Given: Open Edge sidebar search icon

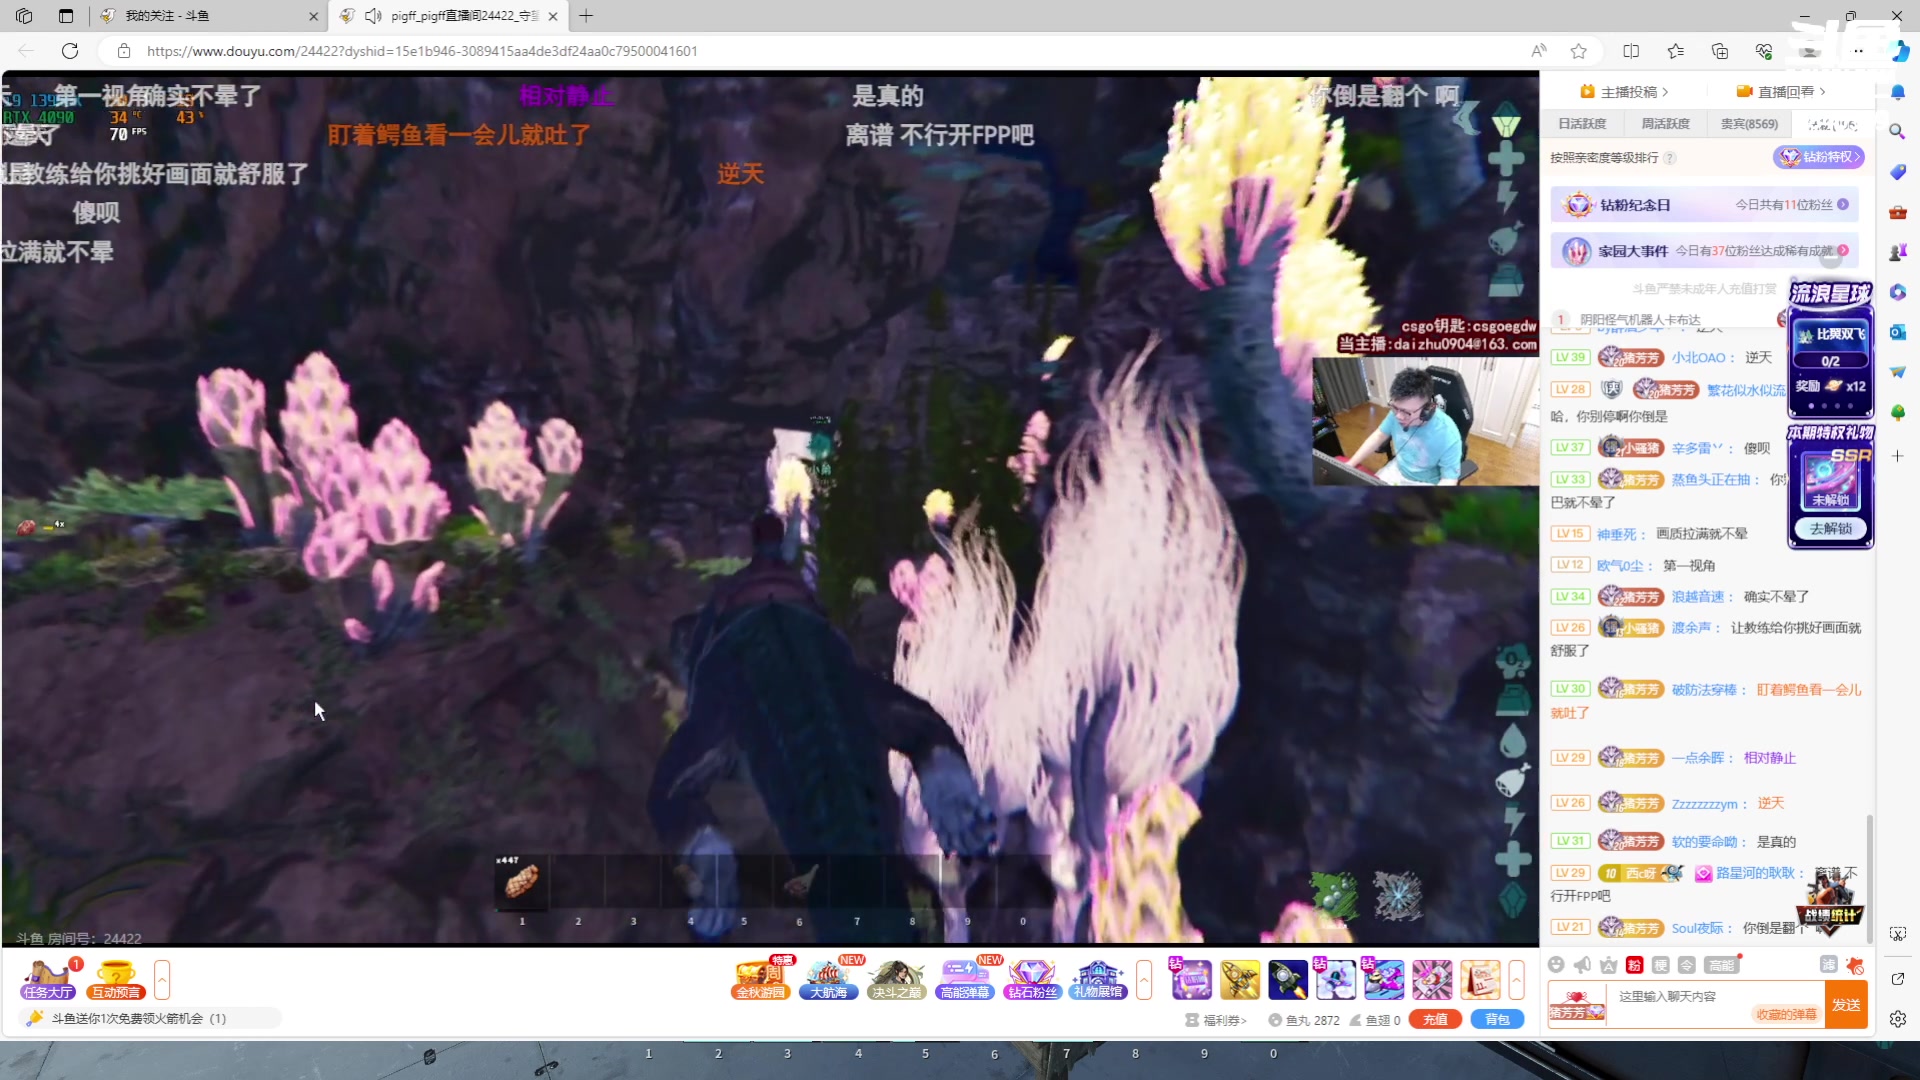Looking at the screenshot, I should coord(1898,132).
